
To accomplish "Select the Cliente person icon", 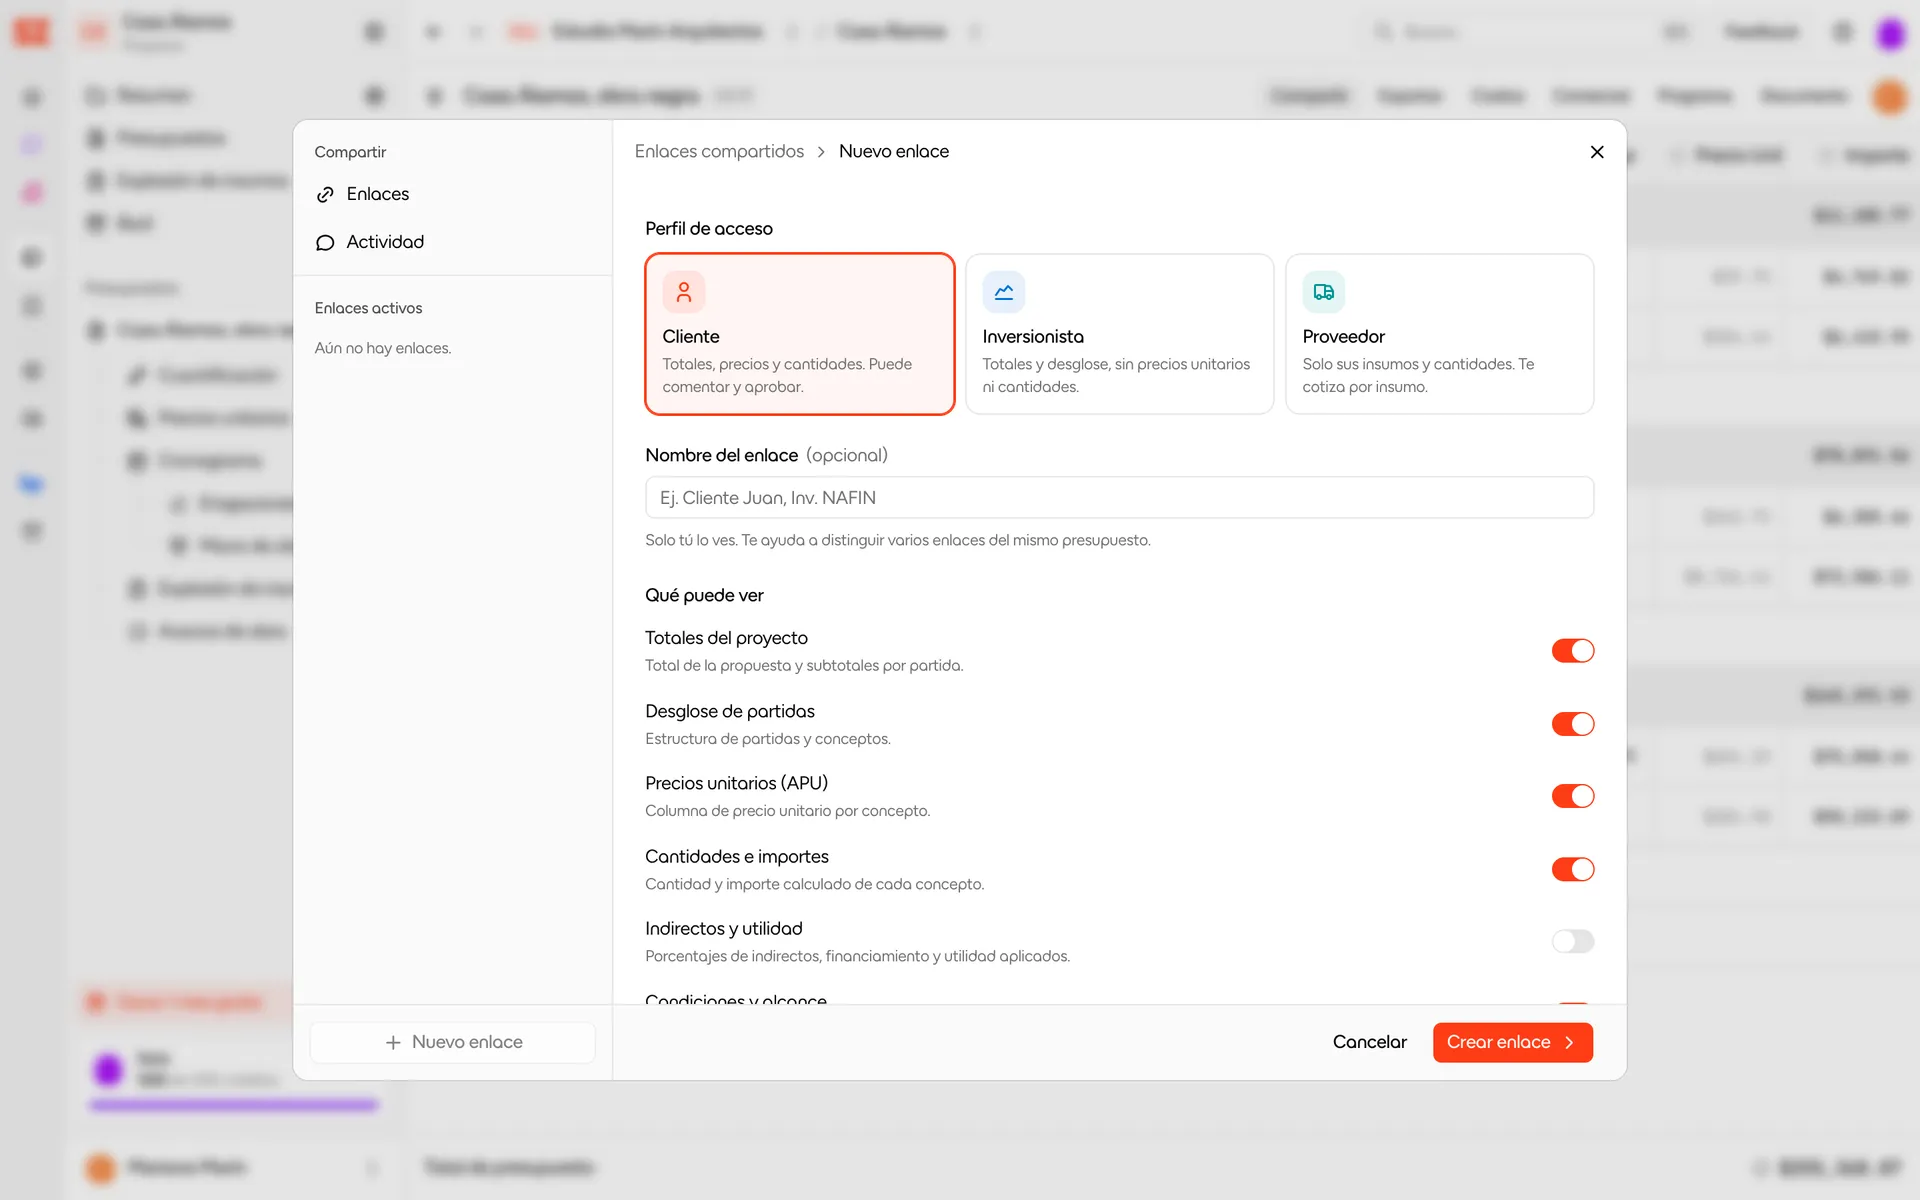I will (684, 292).
